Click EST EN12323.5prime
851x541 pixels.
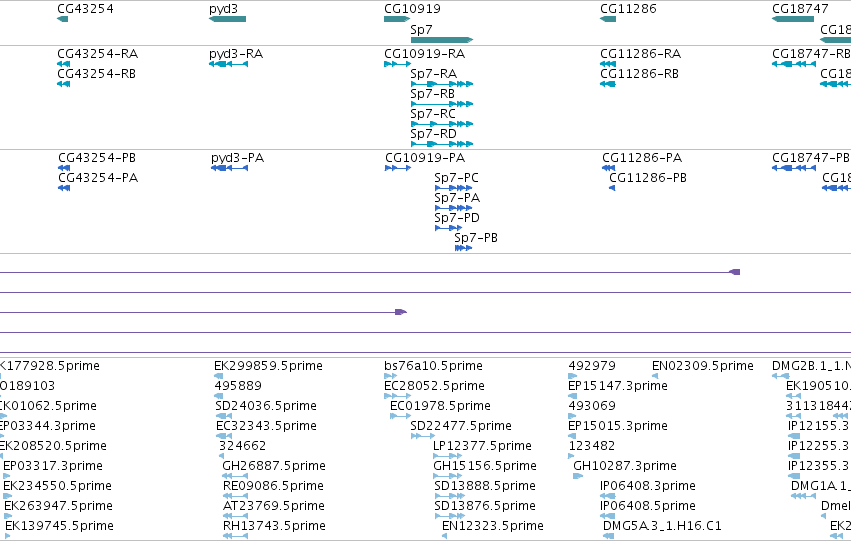pos(493,527)
